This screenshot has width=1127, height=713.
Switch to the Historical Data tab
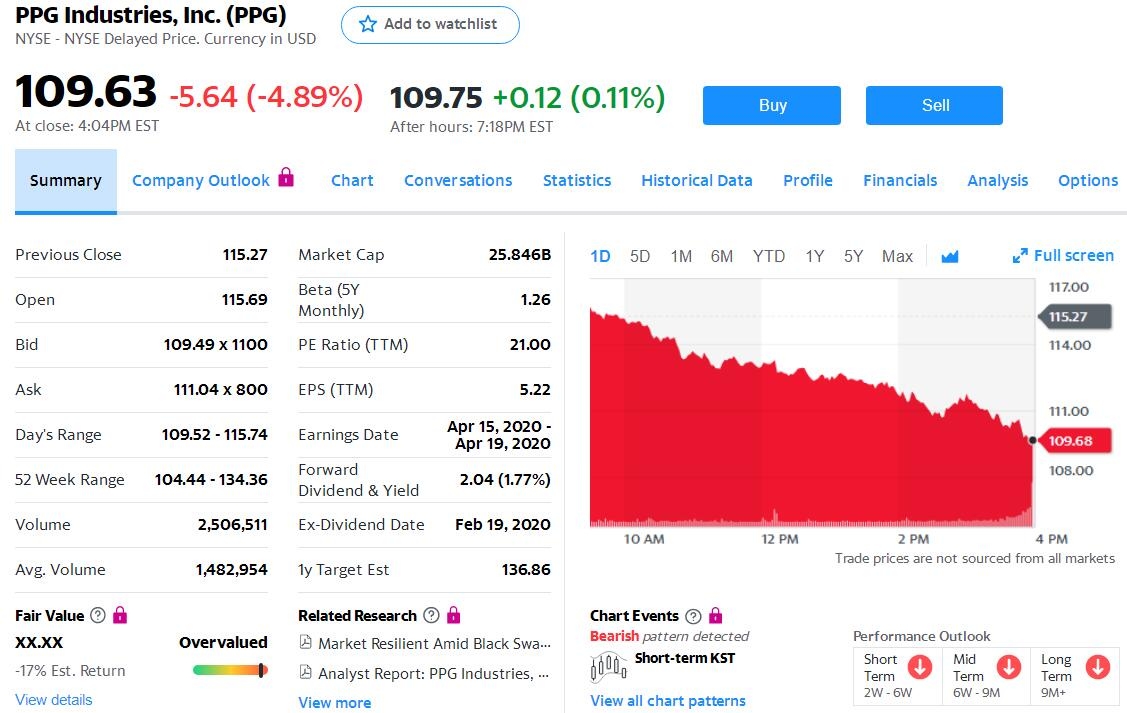tap(696, 181)
